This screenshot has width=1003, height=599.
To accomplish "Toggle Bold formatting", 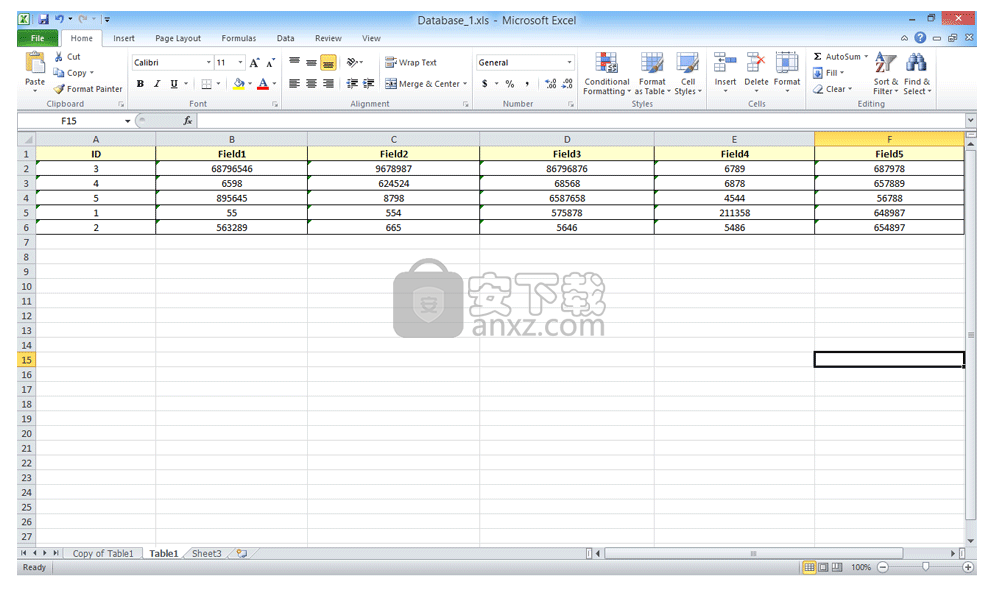I will (140, 84).
